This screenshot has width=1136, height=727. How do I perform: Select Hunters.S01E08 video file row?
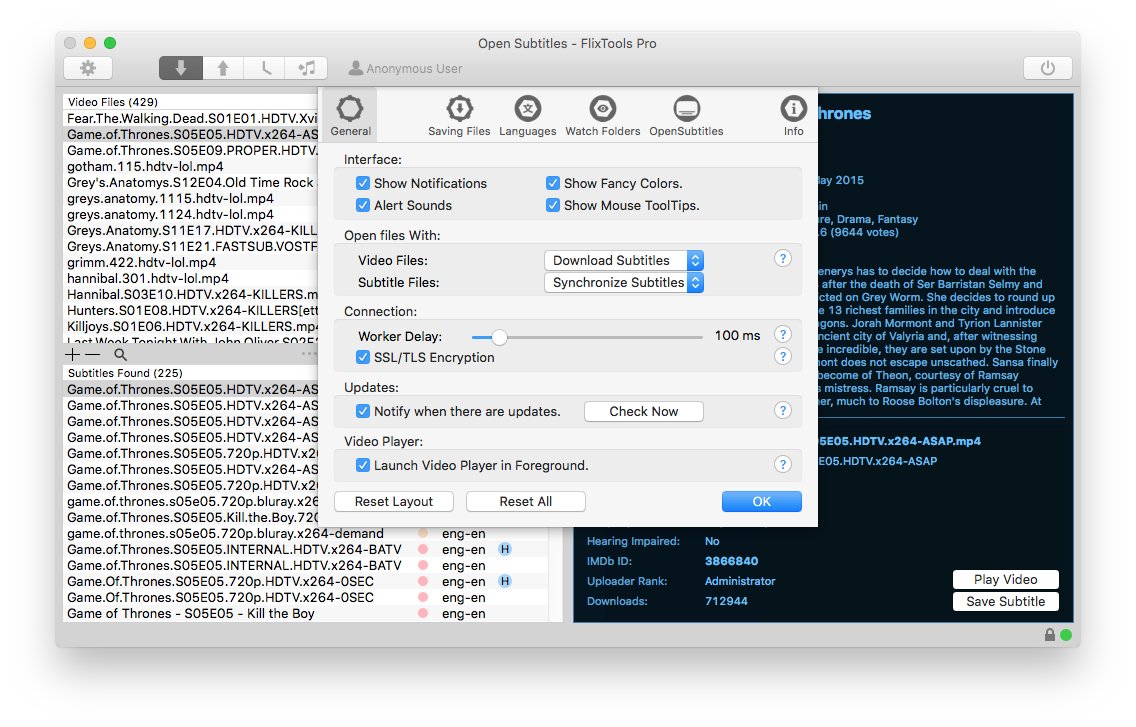click(191, 310)
